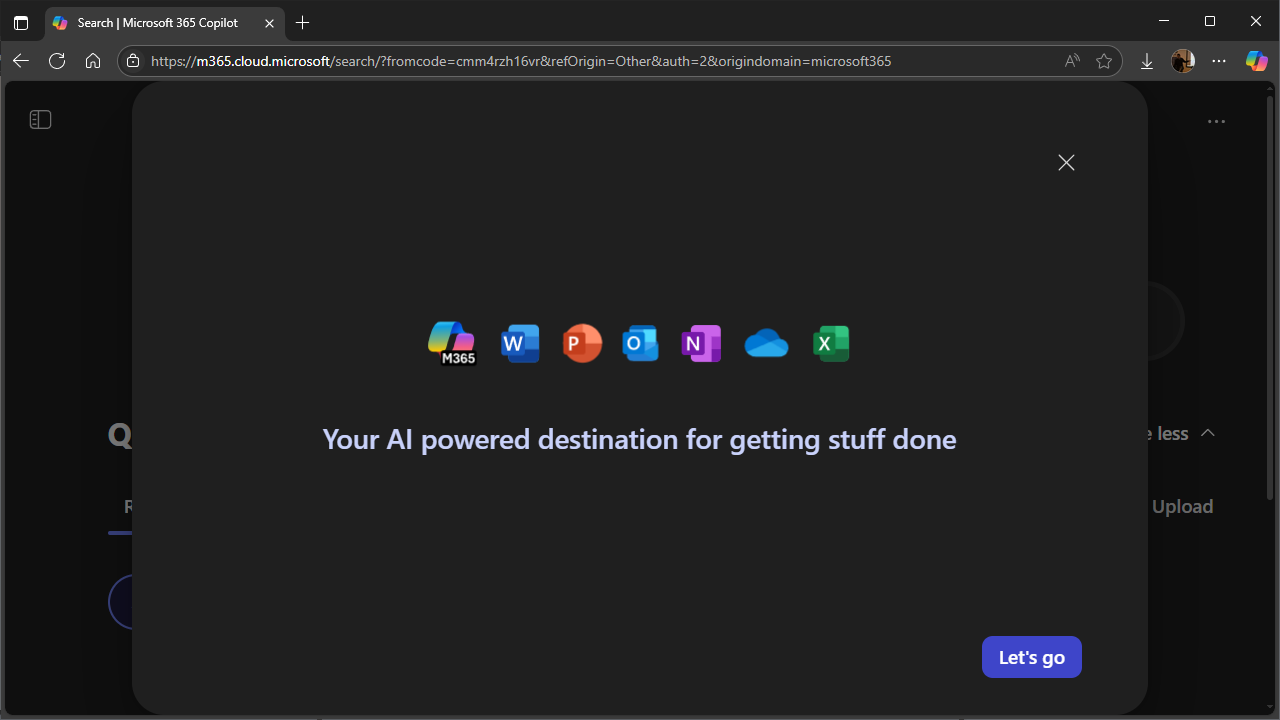The height and width of the screenshot is (720, 1280).
Task: Open browser Downloads
Action: point(1147,61)
